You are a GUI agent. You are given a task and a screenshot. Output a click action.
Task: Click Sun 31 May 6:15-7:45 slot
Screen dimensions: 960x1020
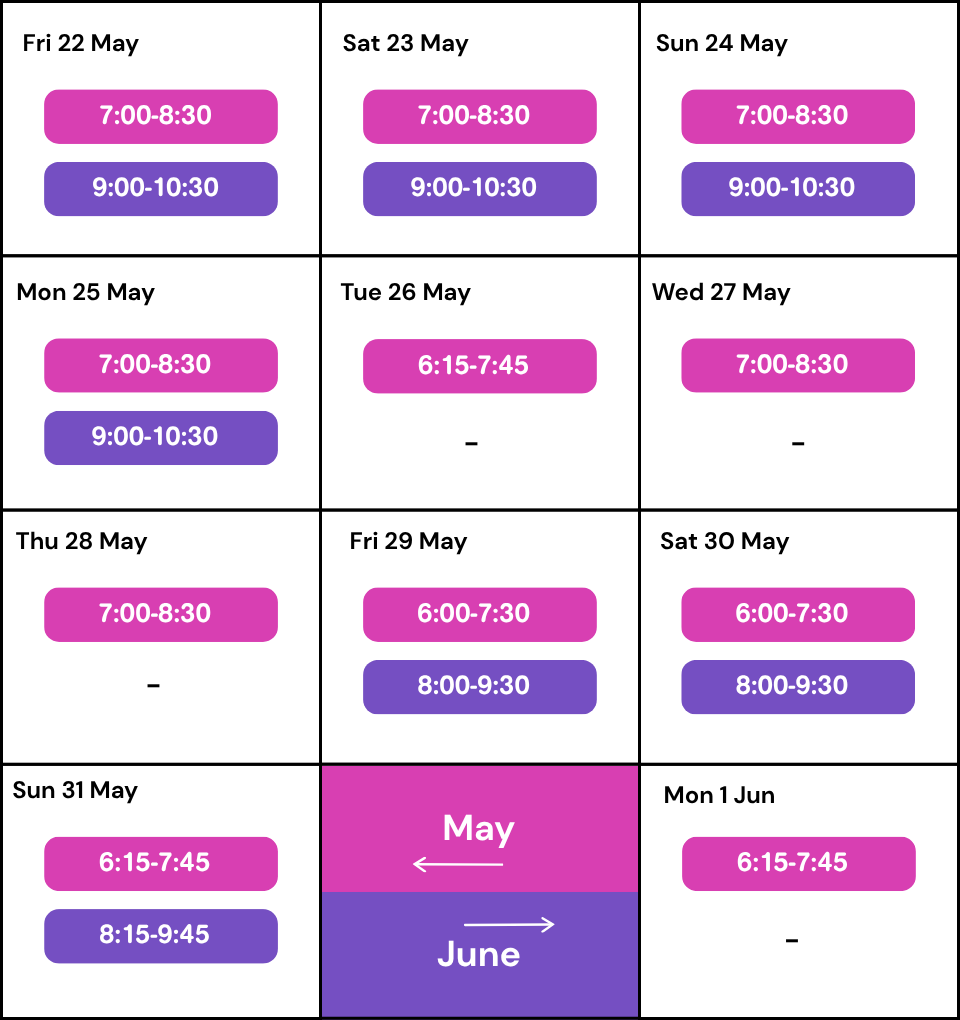[x=160, y=863]
